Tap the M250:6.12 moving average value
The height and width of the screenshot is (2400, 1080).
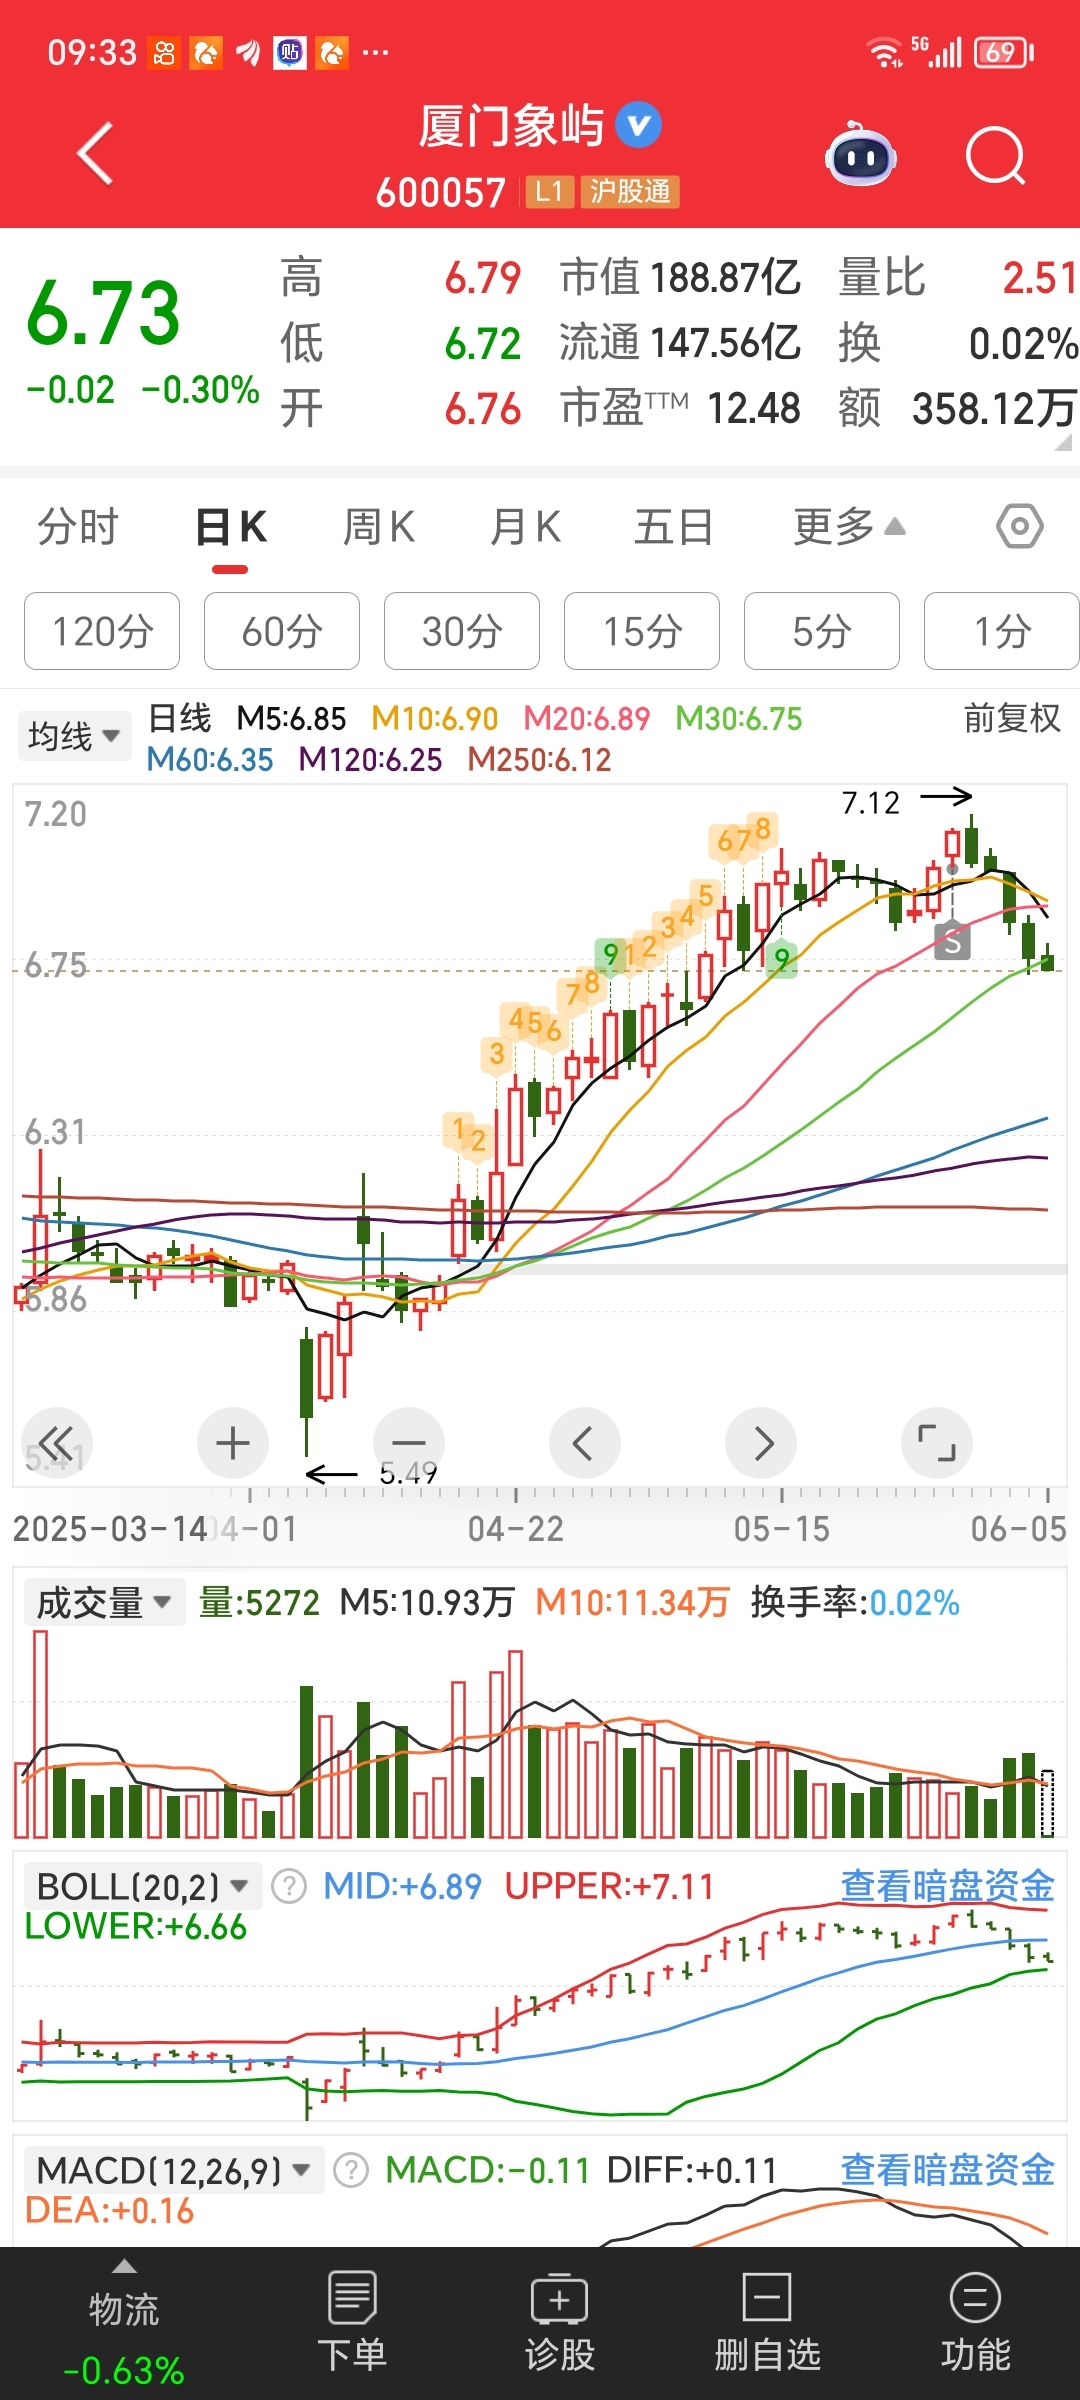(539, 760)
